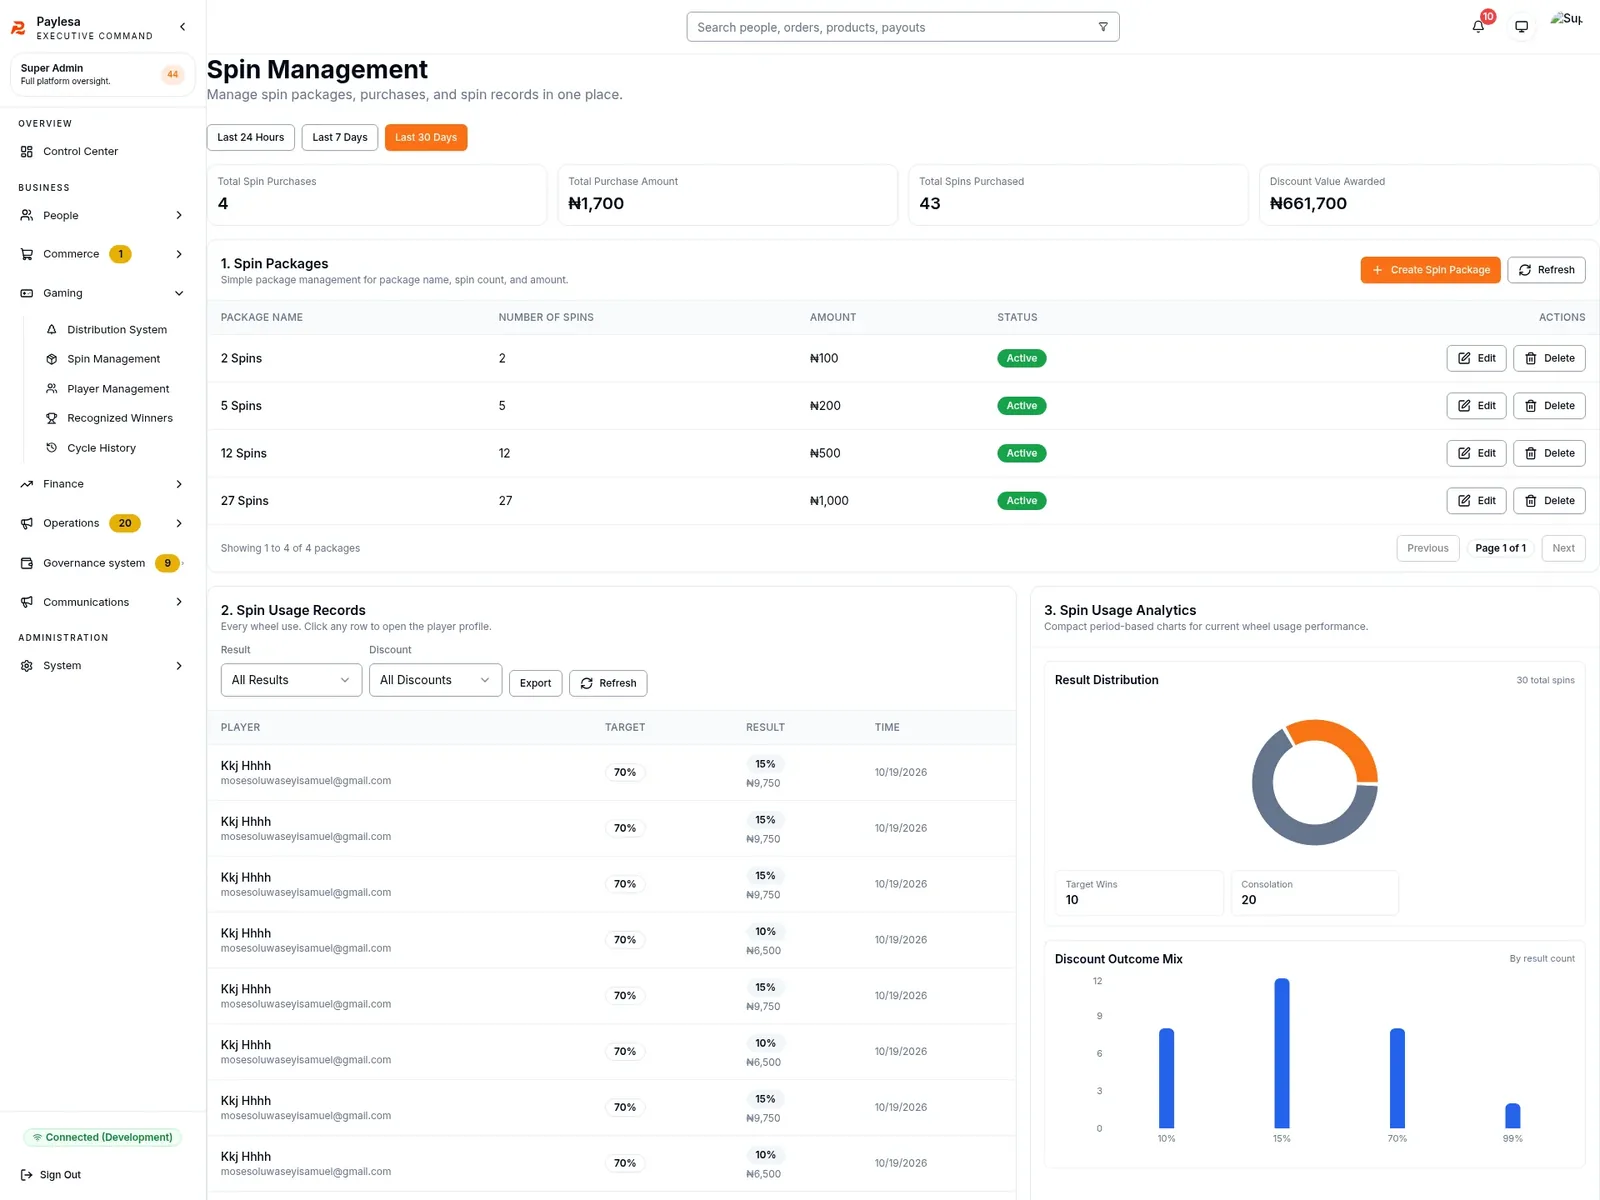Image resolution: width=1600 pixels, height=1200 pixels.
Task: Refresh the Spin Packages table
Action: tap(1546, 270)
